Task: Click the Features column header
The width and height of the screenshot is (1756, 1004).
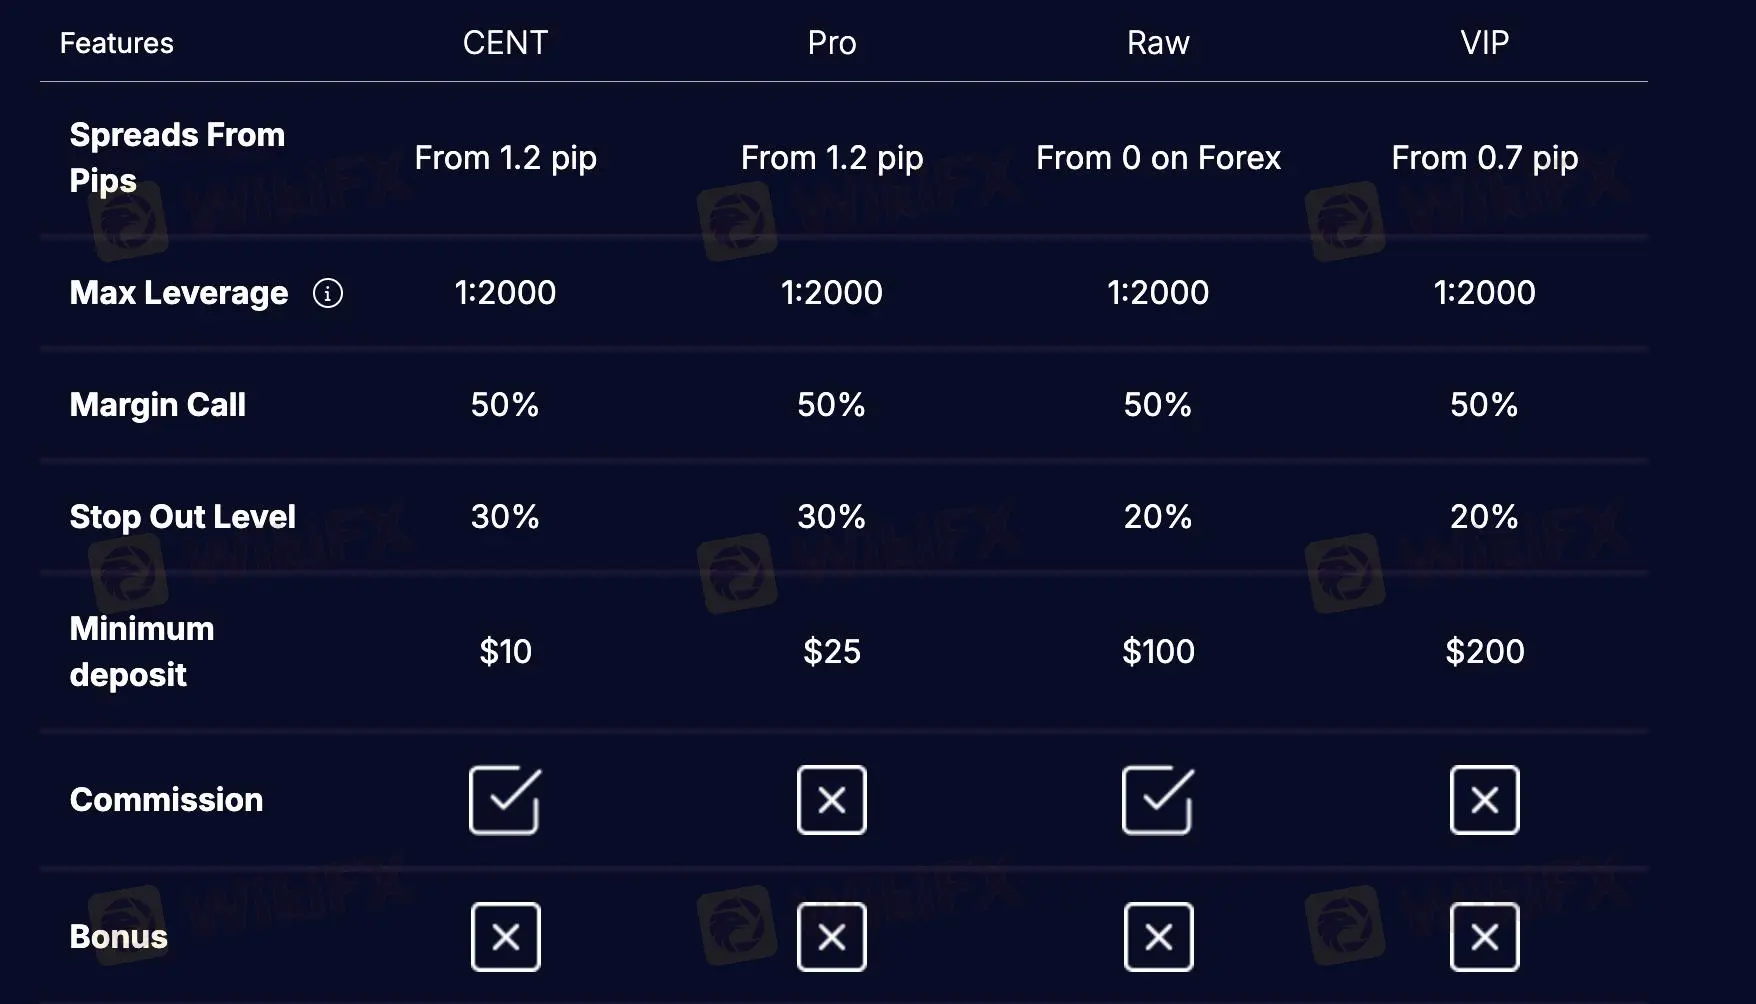Action: click(117, 43)
